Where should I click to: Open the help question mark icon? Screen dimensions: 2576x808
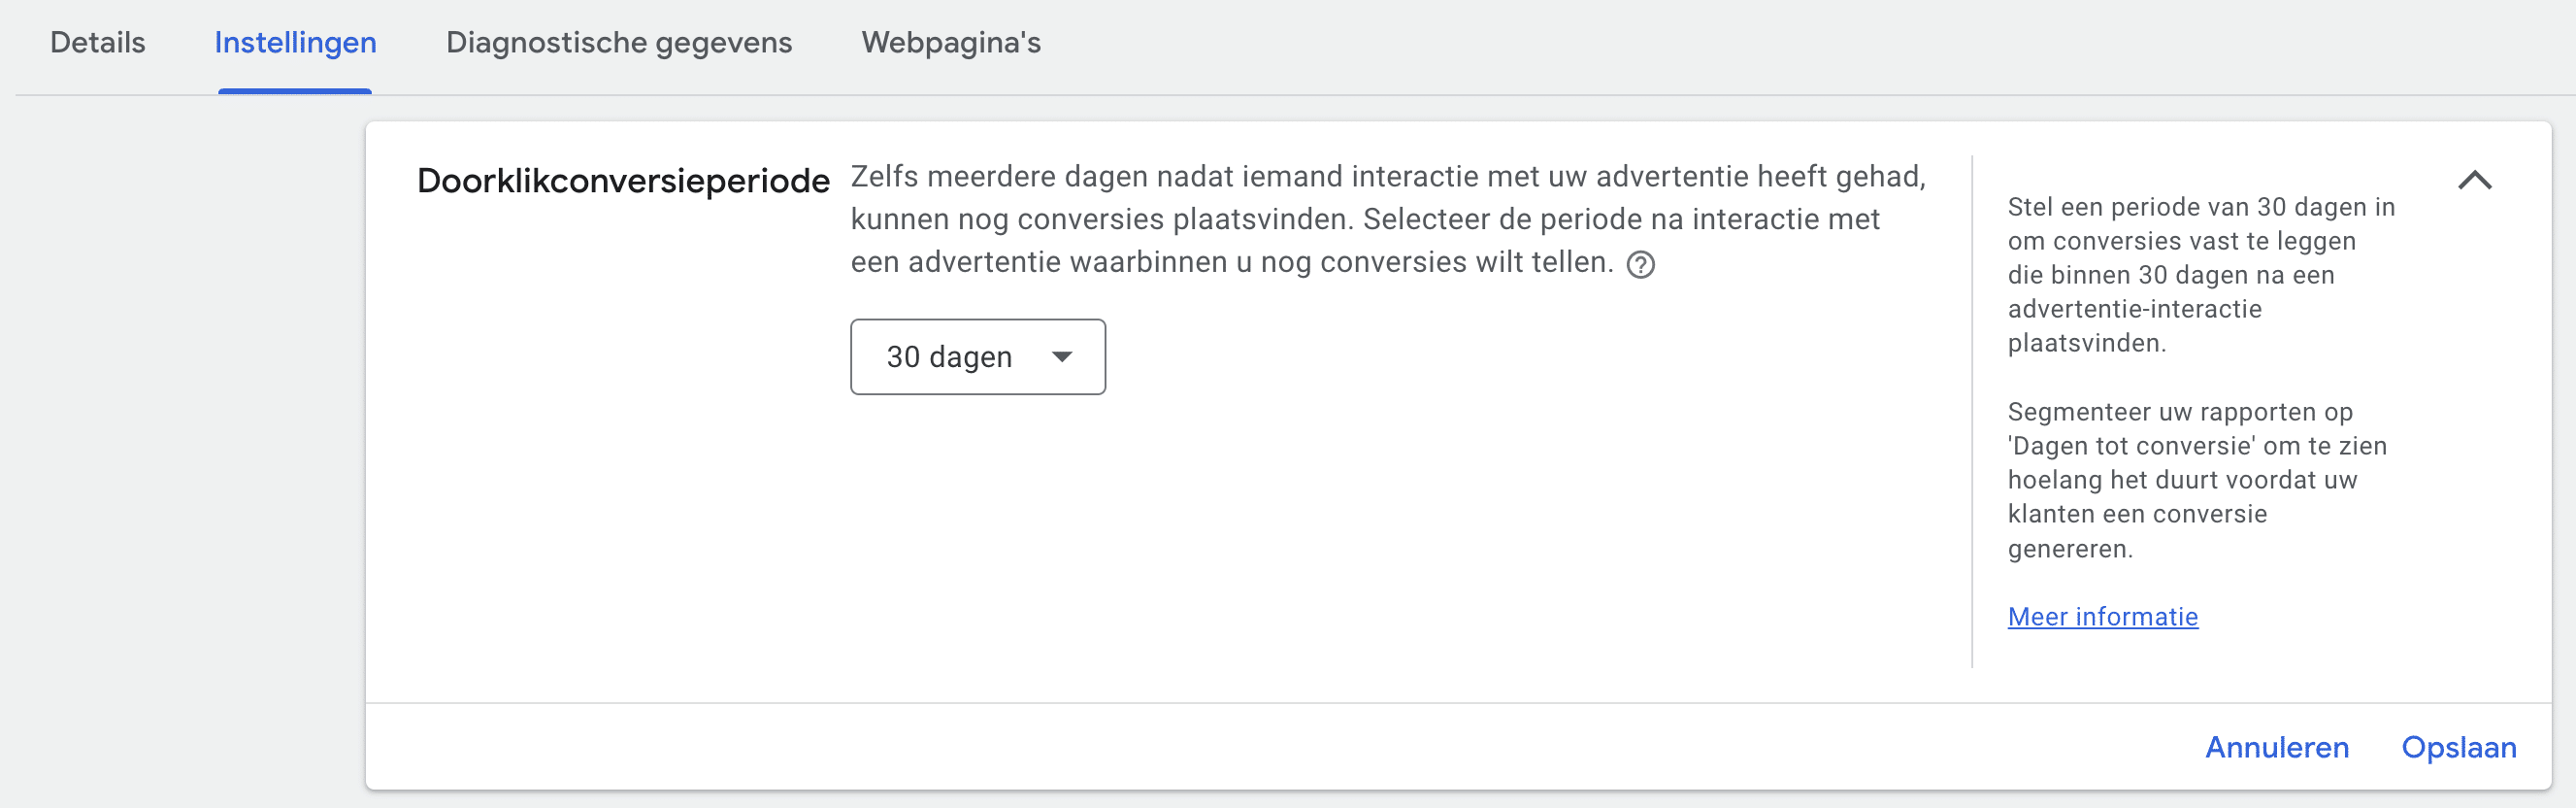point(1641,264)
